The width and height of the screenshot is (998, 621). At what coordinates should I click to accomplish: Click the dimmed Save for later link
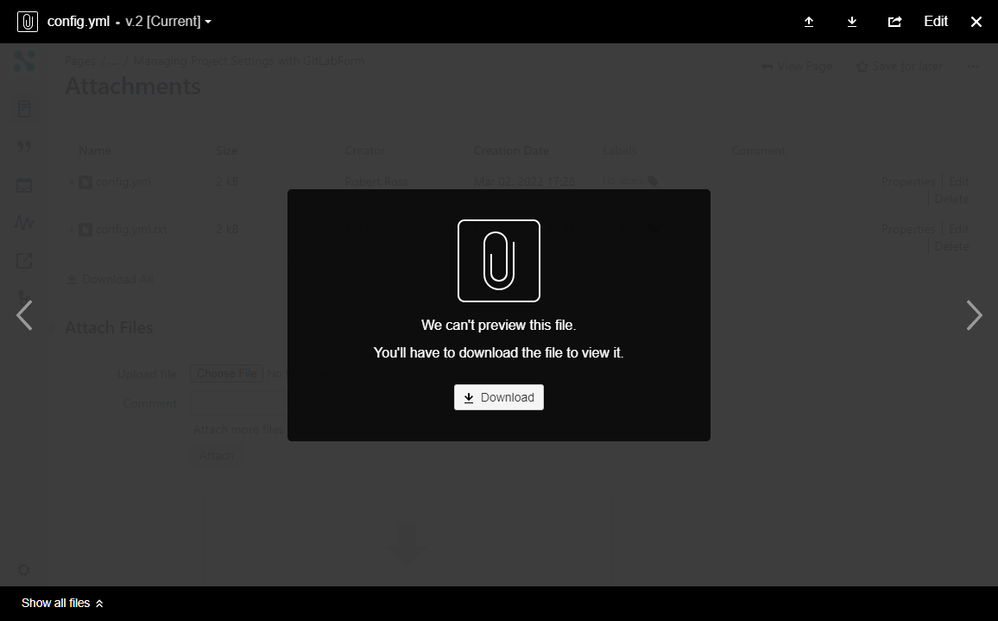coord(899,66)
